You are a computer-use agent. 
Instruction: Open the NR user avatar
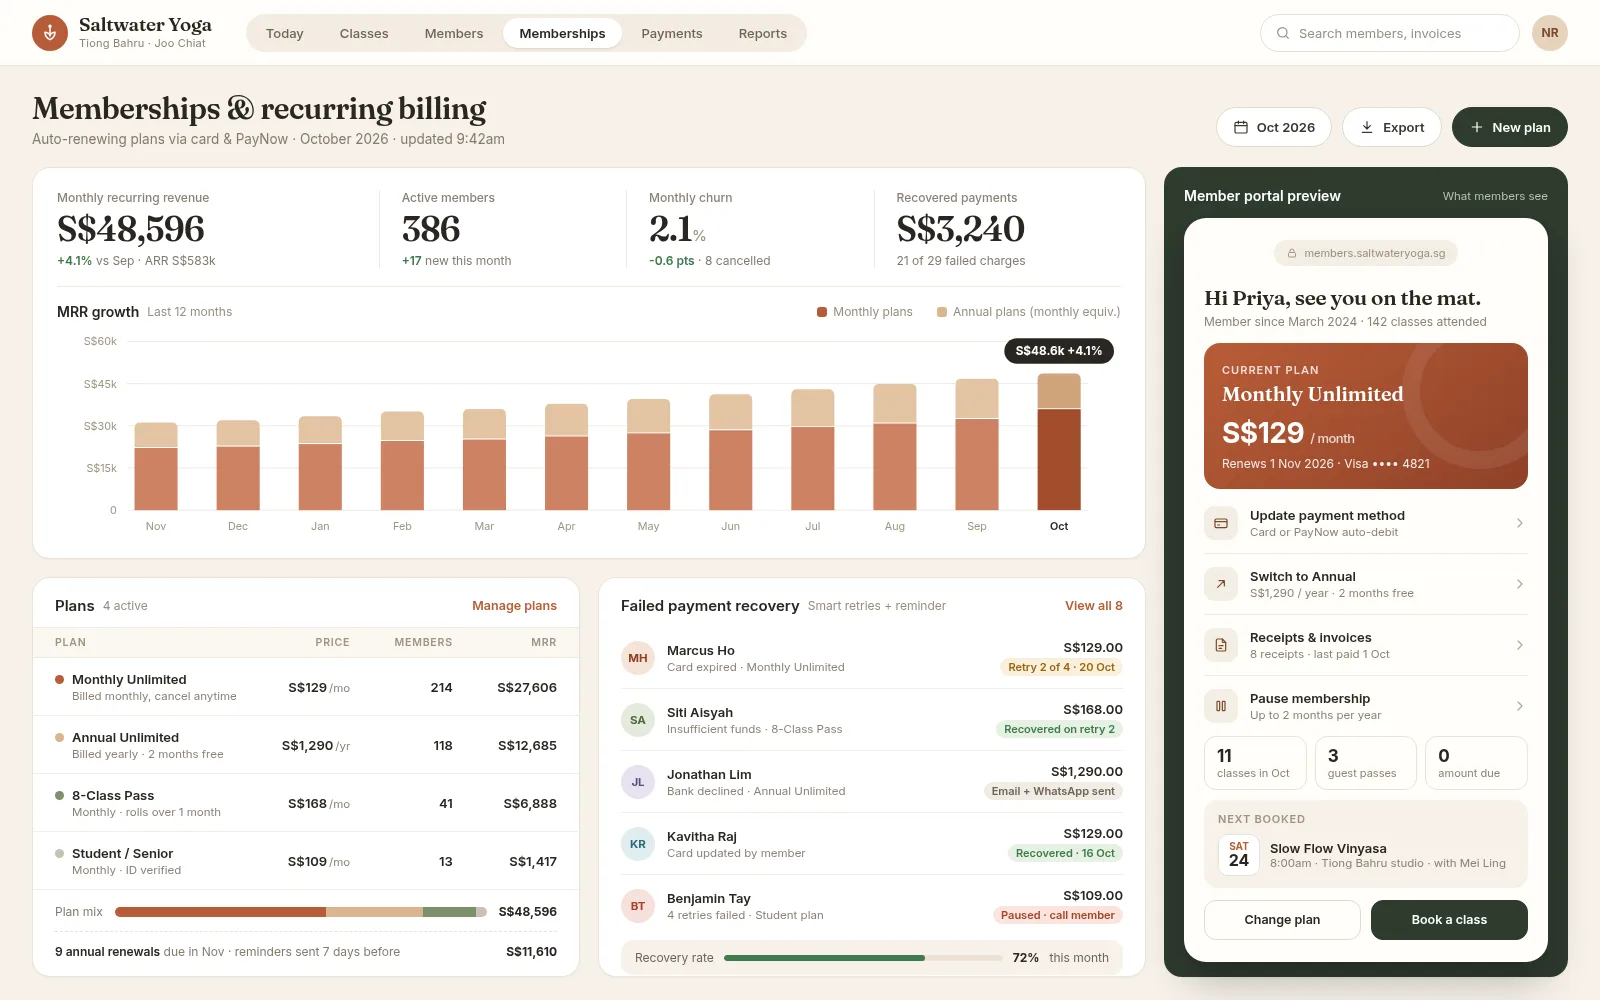click(x=1549, y=33)
